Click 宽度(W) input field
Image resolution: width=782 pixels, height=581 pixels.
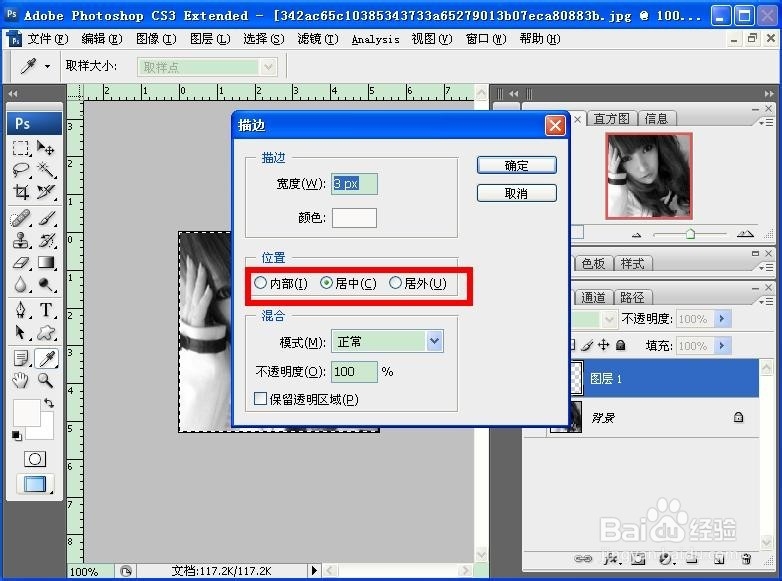[x=354, y=184]
